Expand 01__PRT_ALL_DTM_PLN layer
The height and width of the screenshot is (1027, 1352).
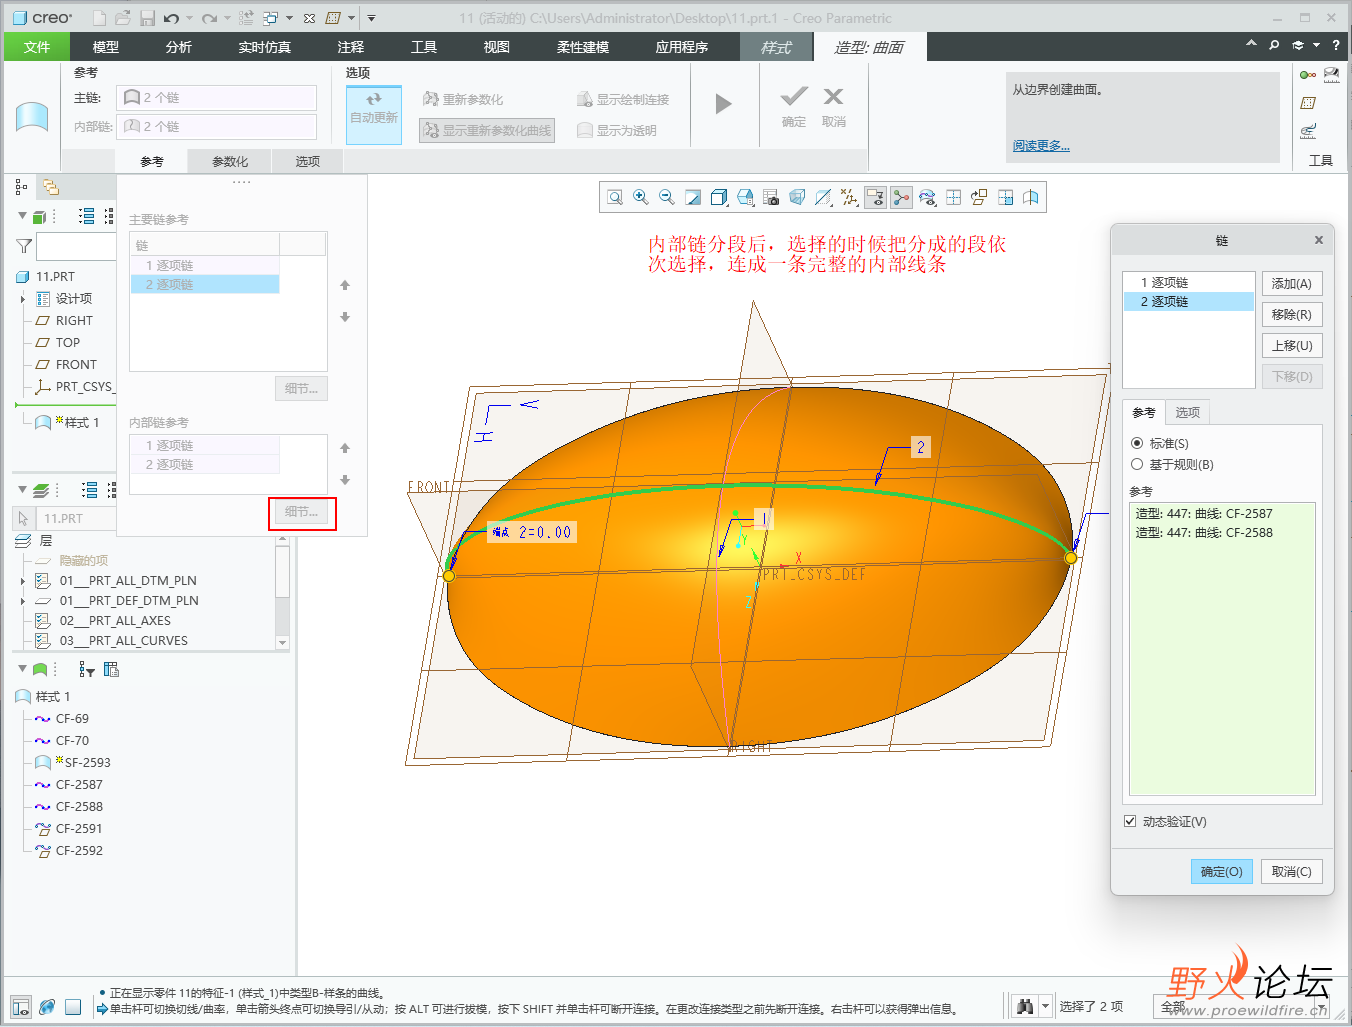tap(23, 581)
